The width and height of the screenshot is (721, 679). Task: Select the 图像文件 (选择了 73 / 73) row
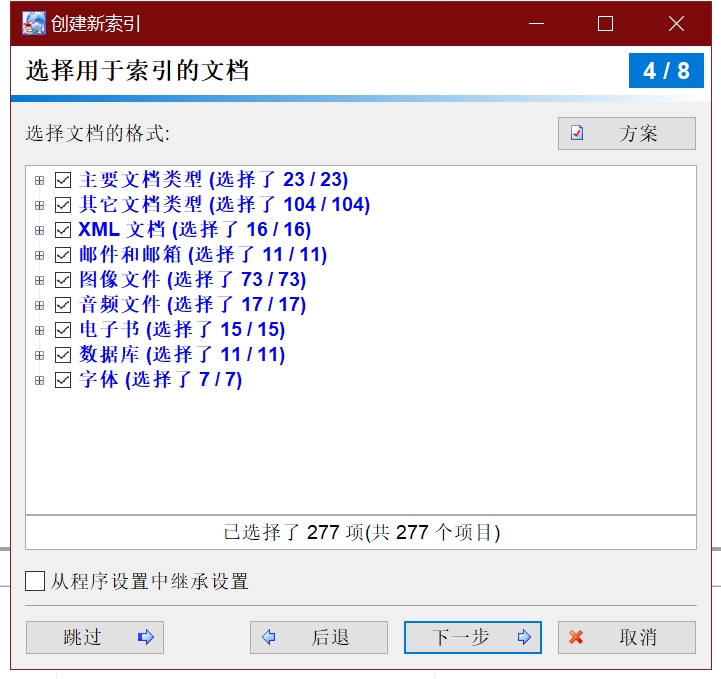(192, 280)
